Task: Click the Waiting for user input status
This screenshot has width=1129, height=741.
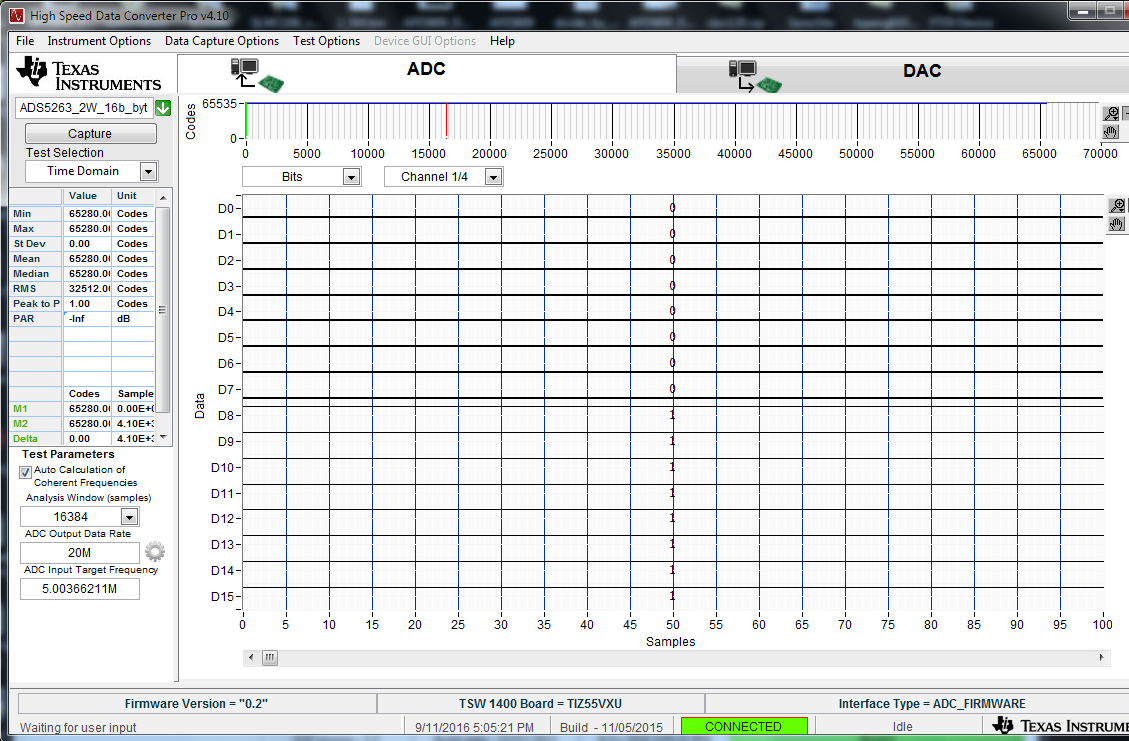Action: click(x=78, y=727)
